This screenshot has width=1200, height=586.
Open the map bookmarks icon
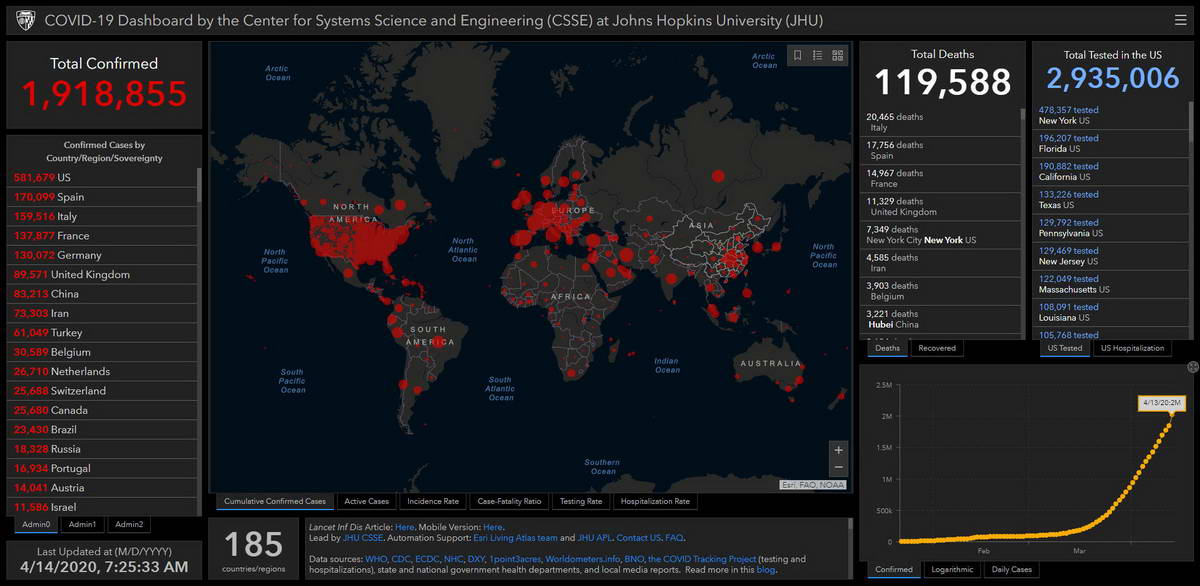pos(797,56)
